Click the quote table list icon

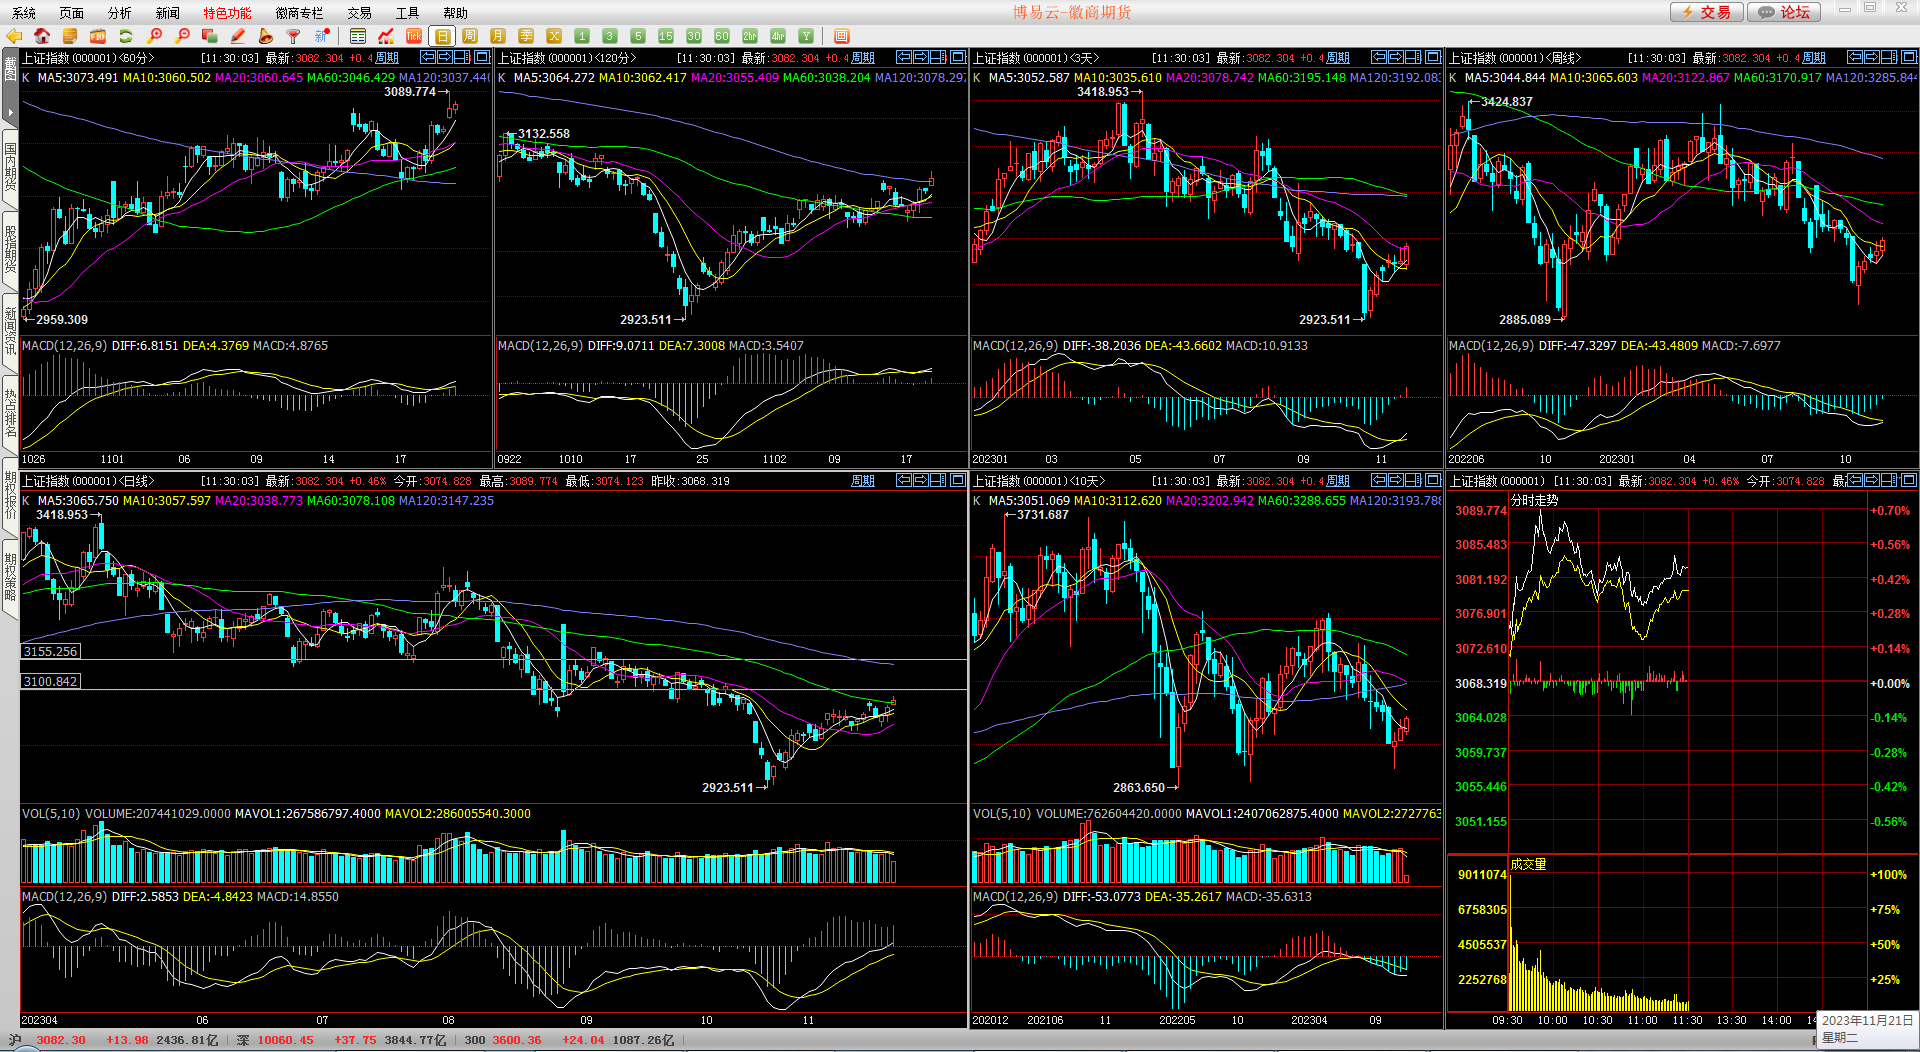pos(358,36)
